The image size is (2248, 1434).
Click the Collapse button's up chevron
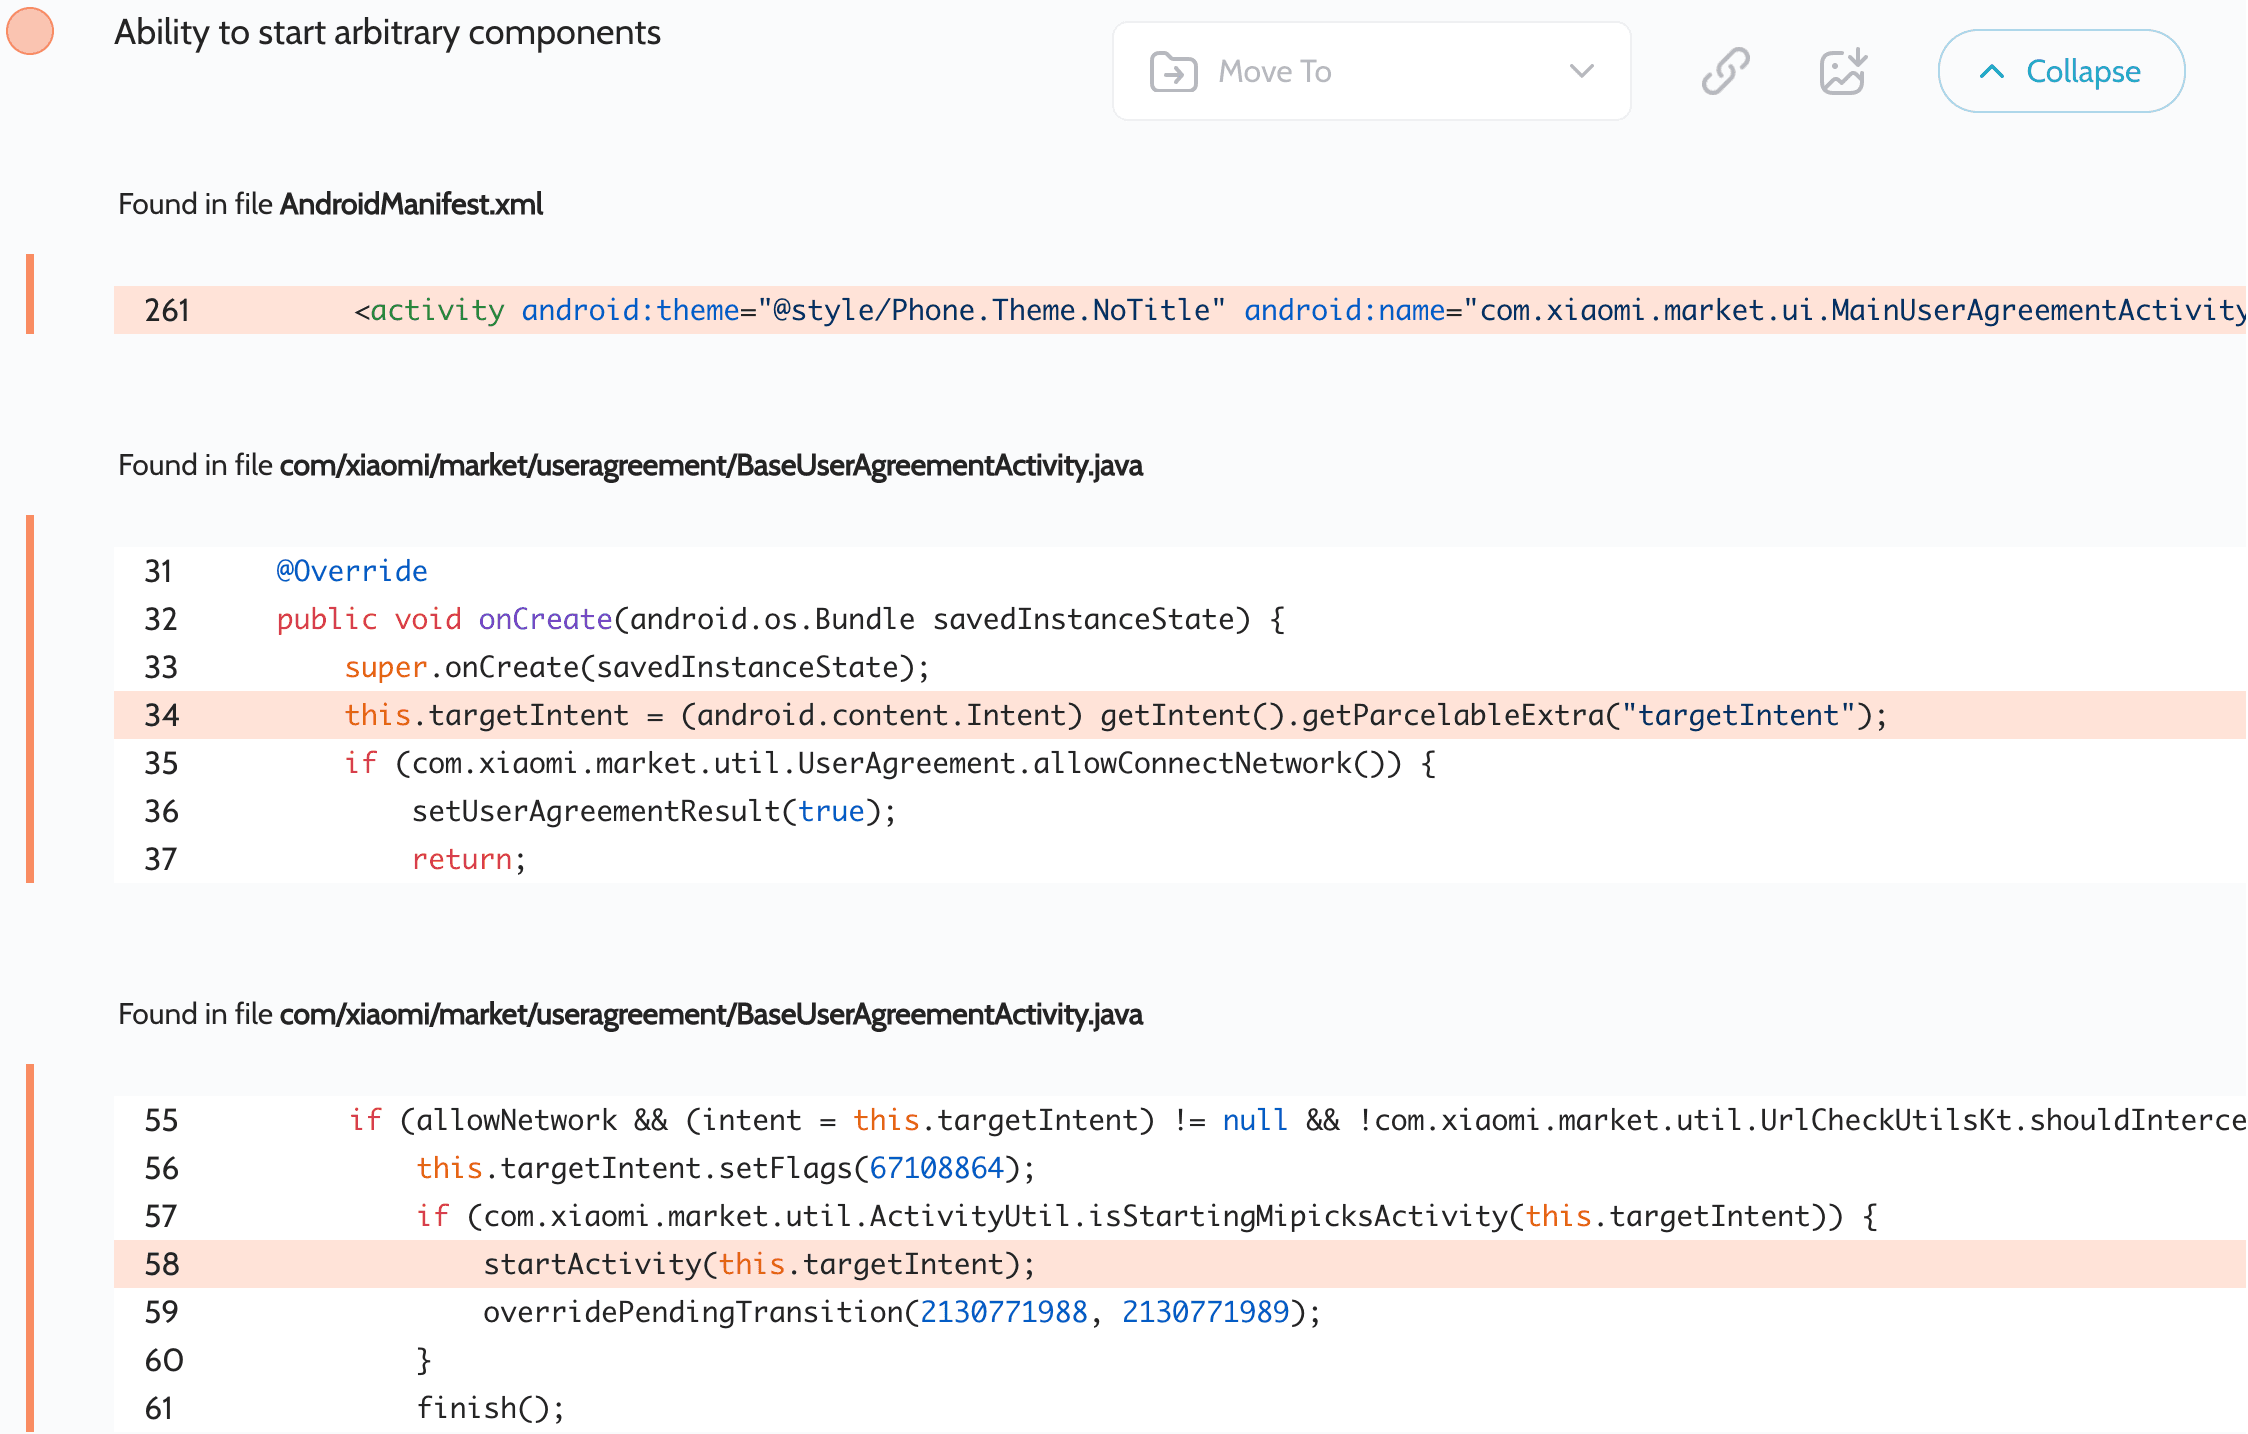(1991, 72)
